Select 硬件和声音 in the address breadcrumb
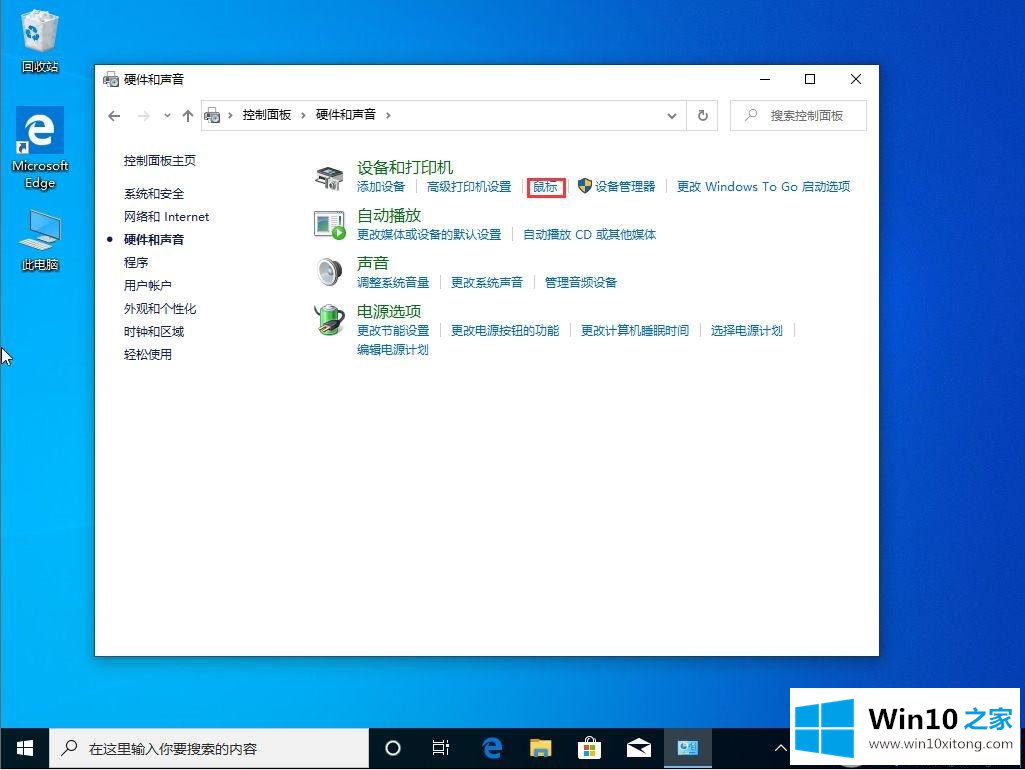Viewport: 1025px width, 770px height. [346, 115]
